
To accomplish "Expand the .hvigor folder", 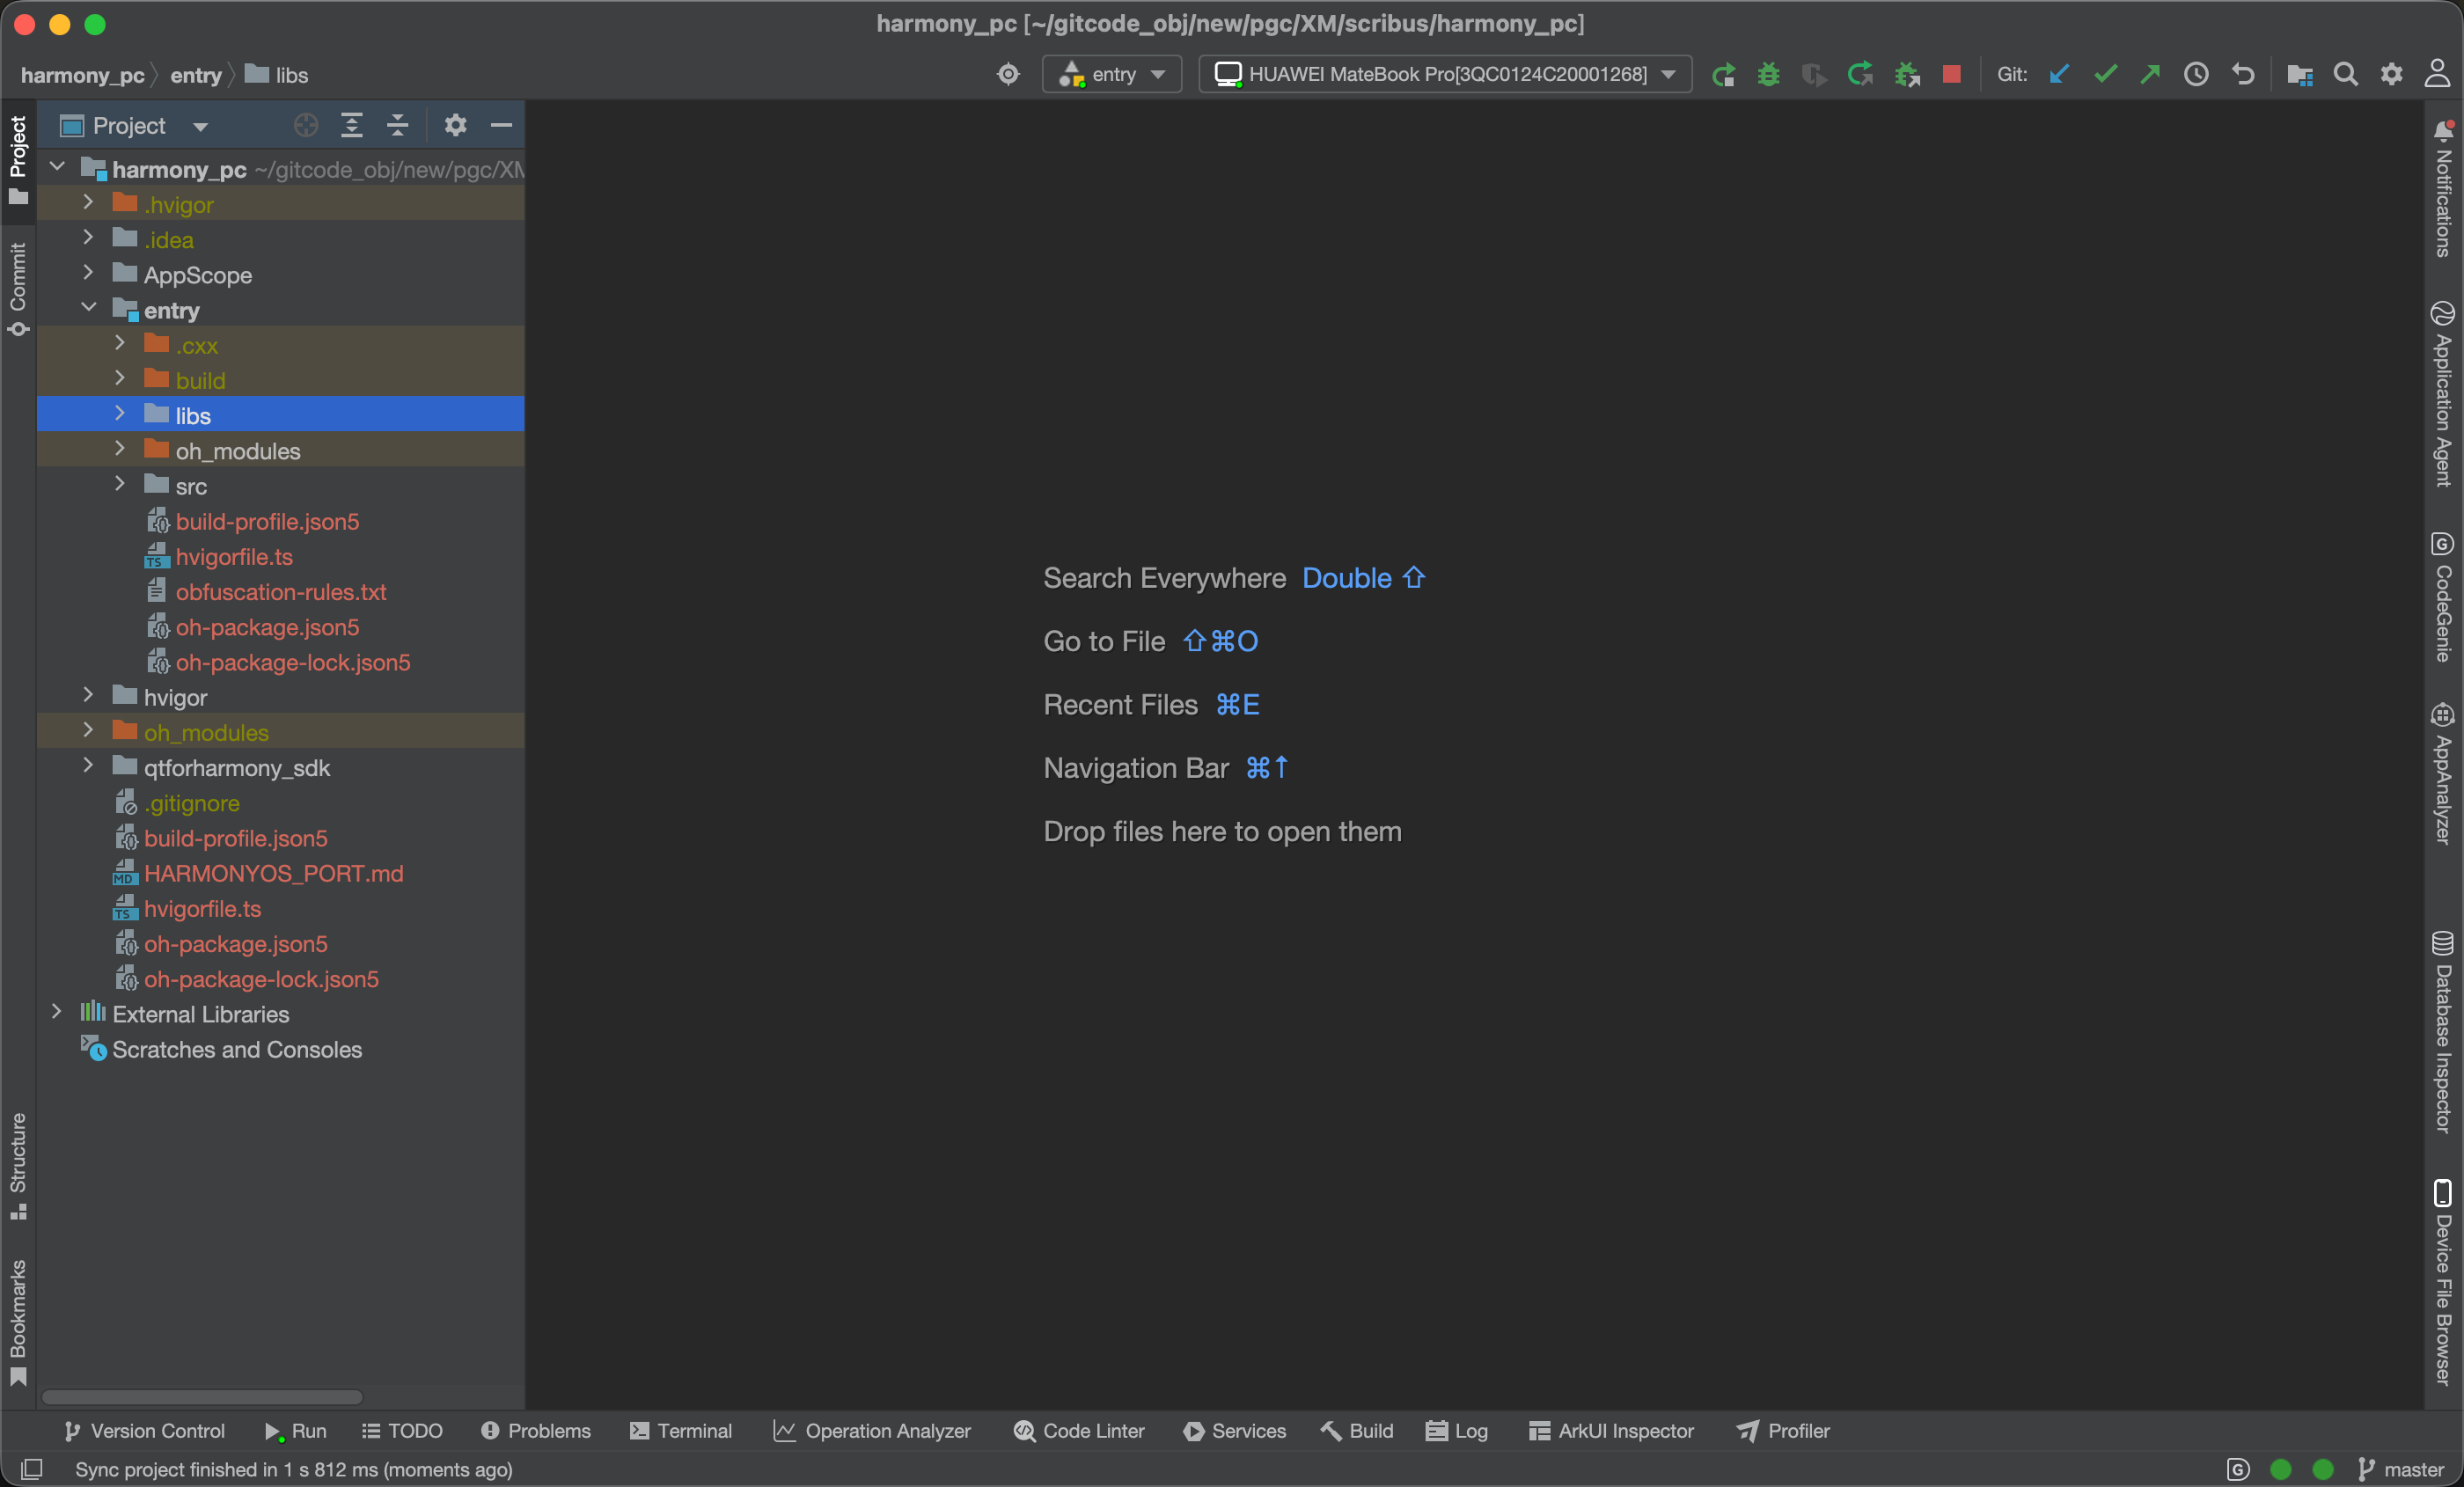I will click(88, 203).
